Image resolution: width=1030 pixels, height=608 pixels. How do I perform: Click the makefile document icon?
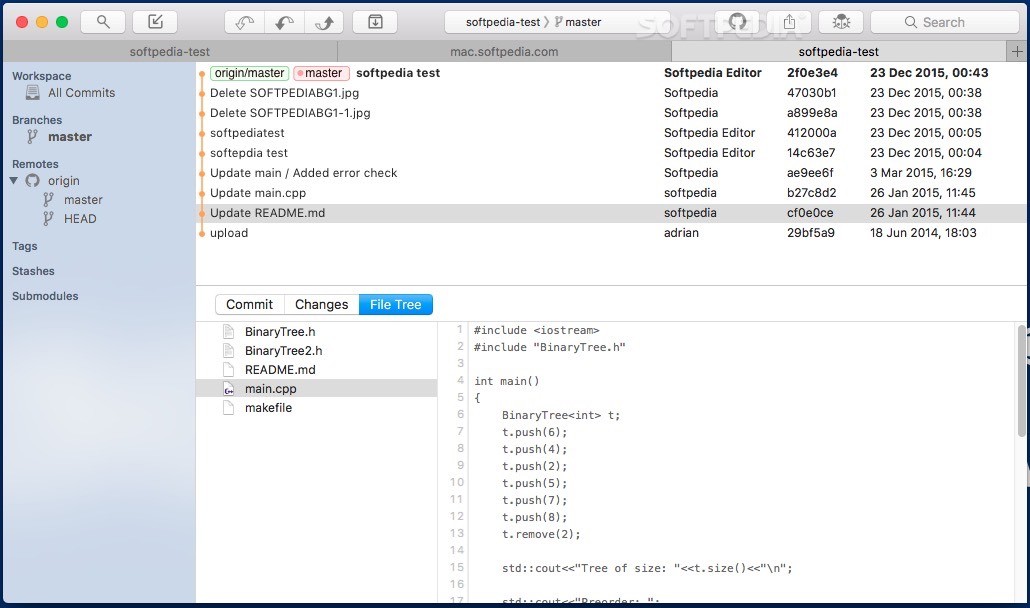[x=228, y=408]
